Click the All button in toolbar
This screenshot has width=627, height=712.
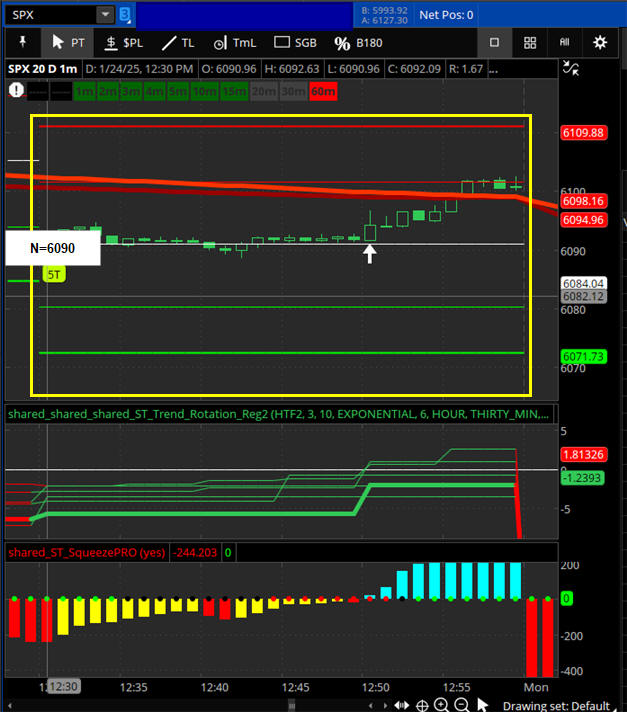[564, 43]
